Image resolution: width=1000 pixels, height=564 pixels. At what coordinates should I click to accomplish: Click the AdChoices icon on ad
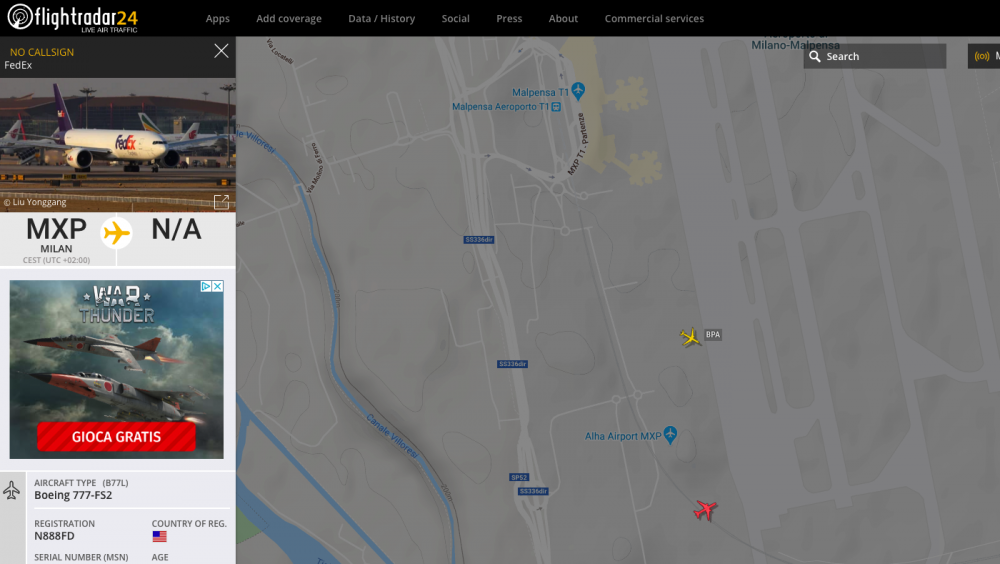click(x=211, y=286)
